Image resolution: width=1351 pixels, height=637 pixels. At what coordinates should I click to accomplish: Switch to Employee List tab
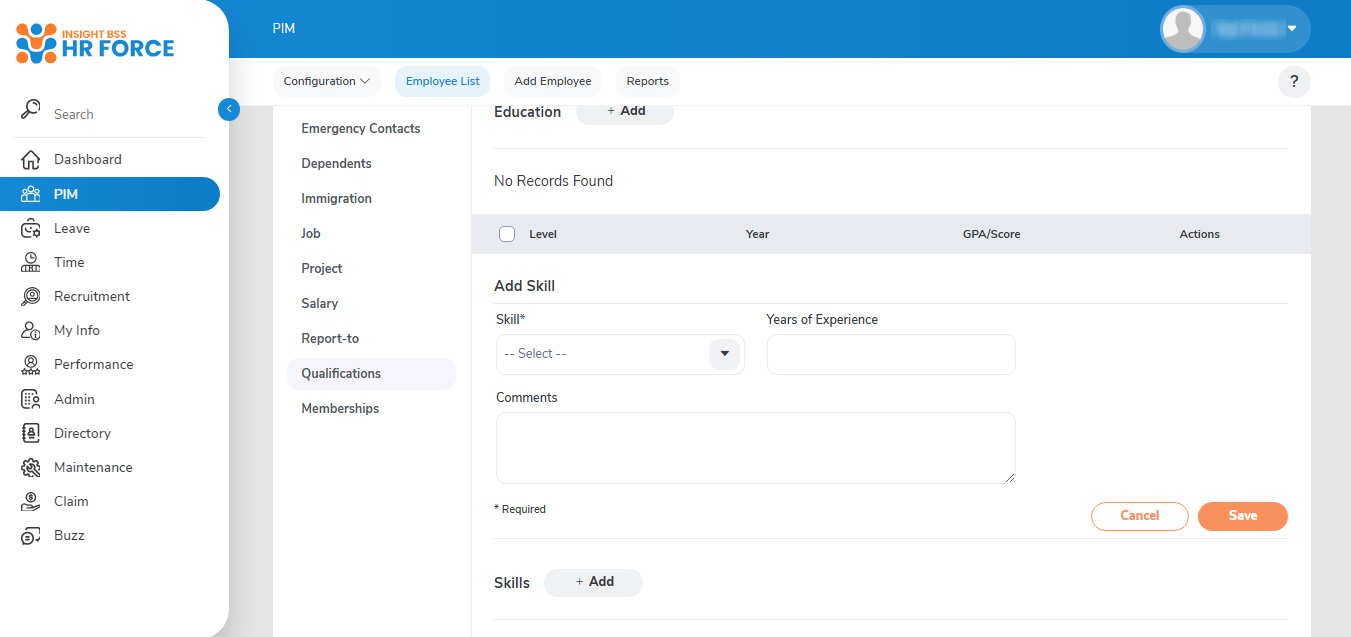click(x=442, y=82)
